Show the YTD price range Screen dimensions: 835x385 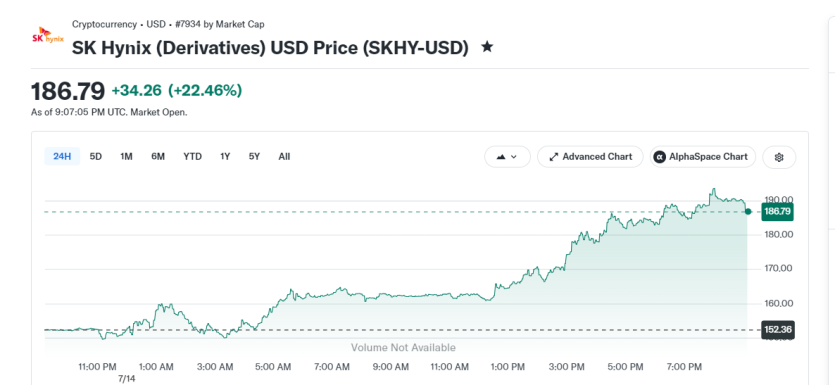click(193, 157)
